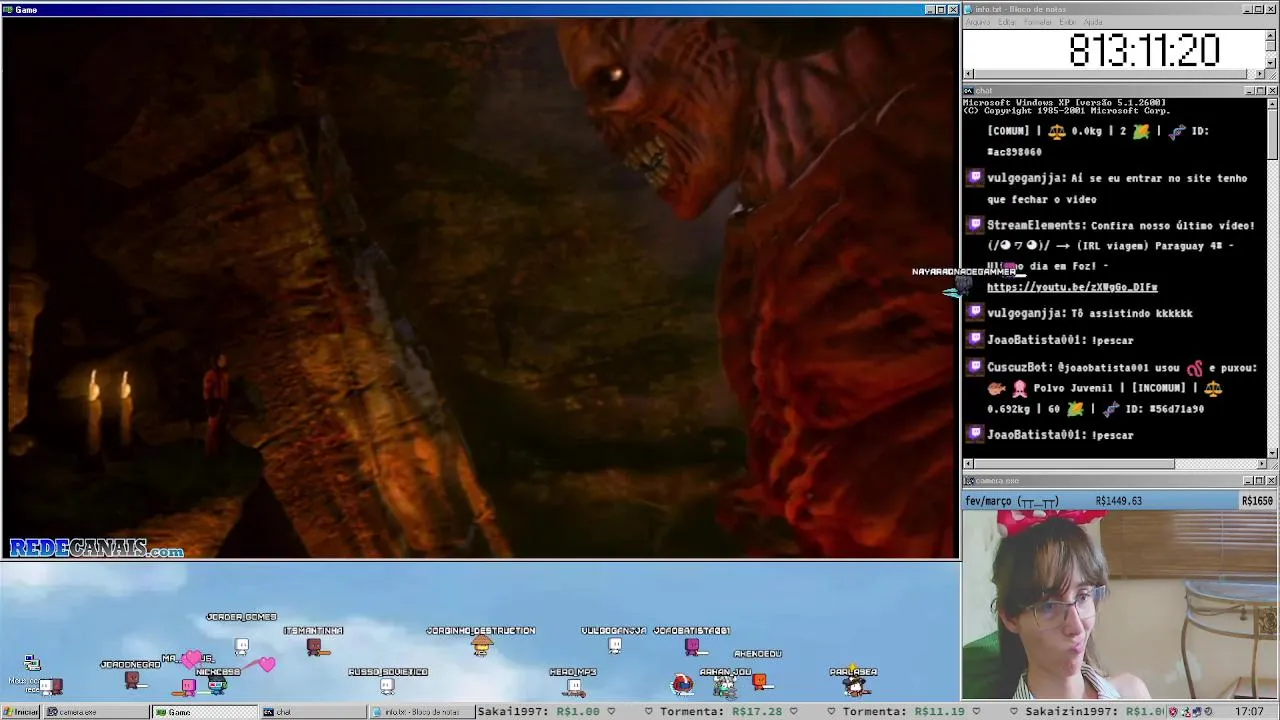Viewport: 1280px width, 720px height.
Task: Click the Notepad horizontal scrollbar left arrow
Action: 968,74
